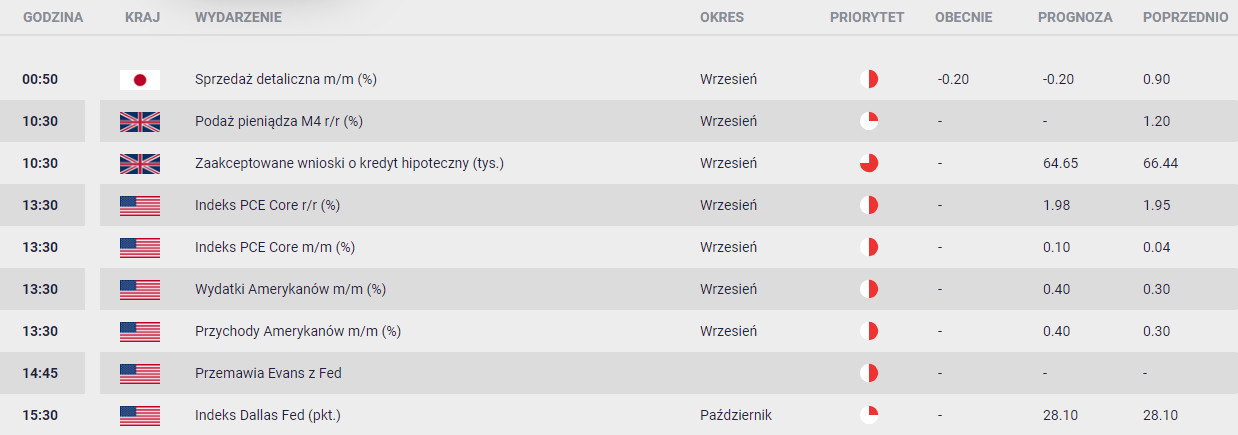Open the Indeks PCE Core m/m (%) event

pos(275,248)
